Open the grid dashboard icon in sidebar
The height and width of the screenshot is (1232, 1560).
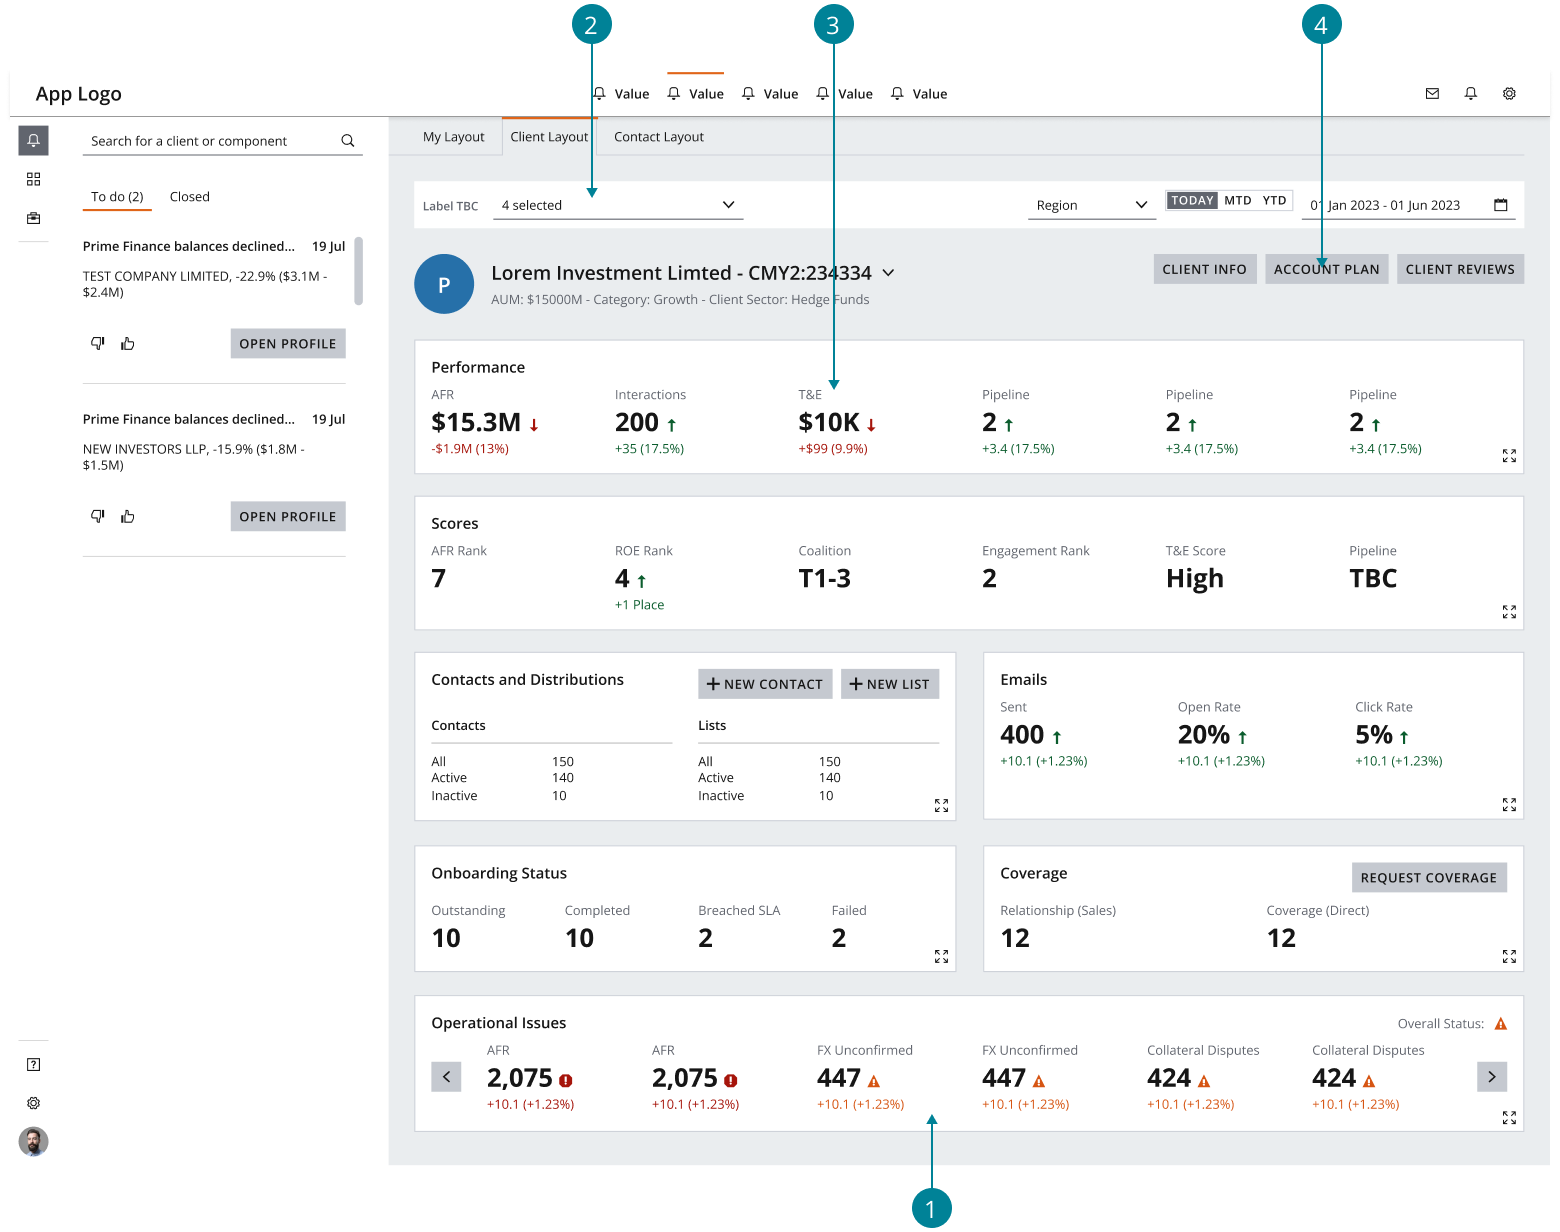tap(33, 179)
